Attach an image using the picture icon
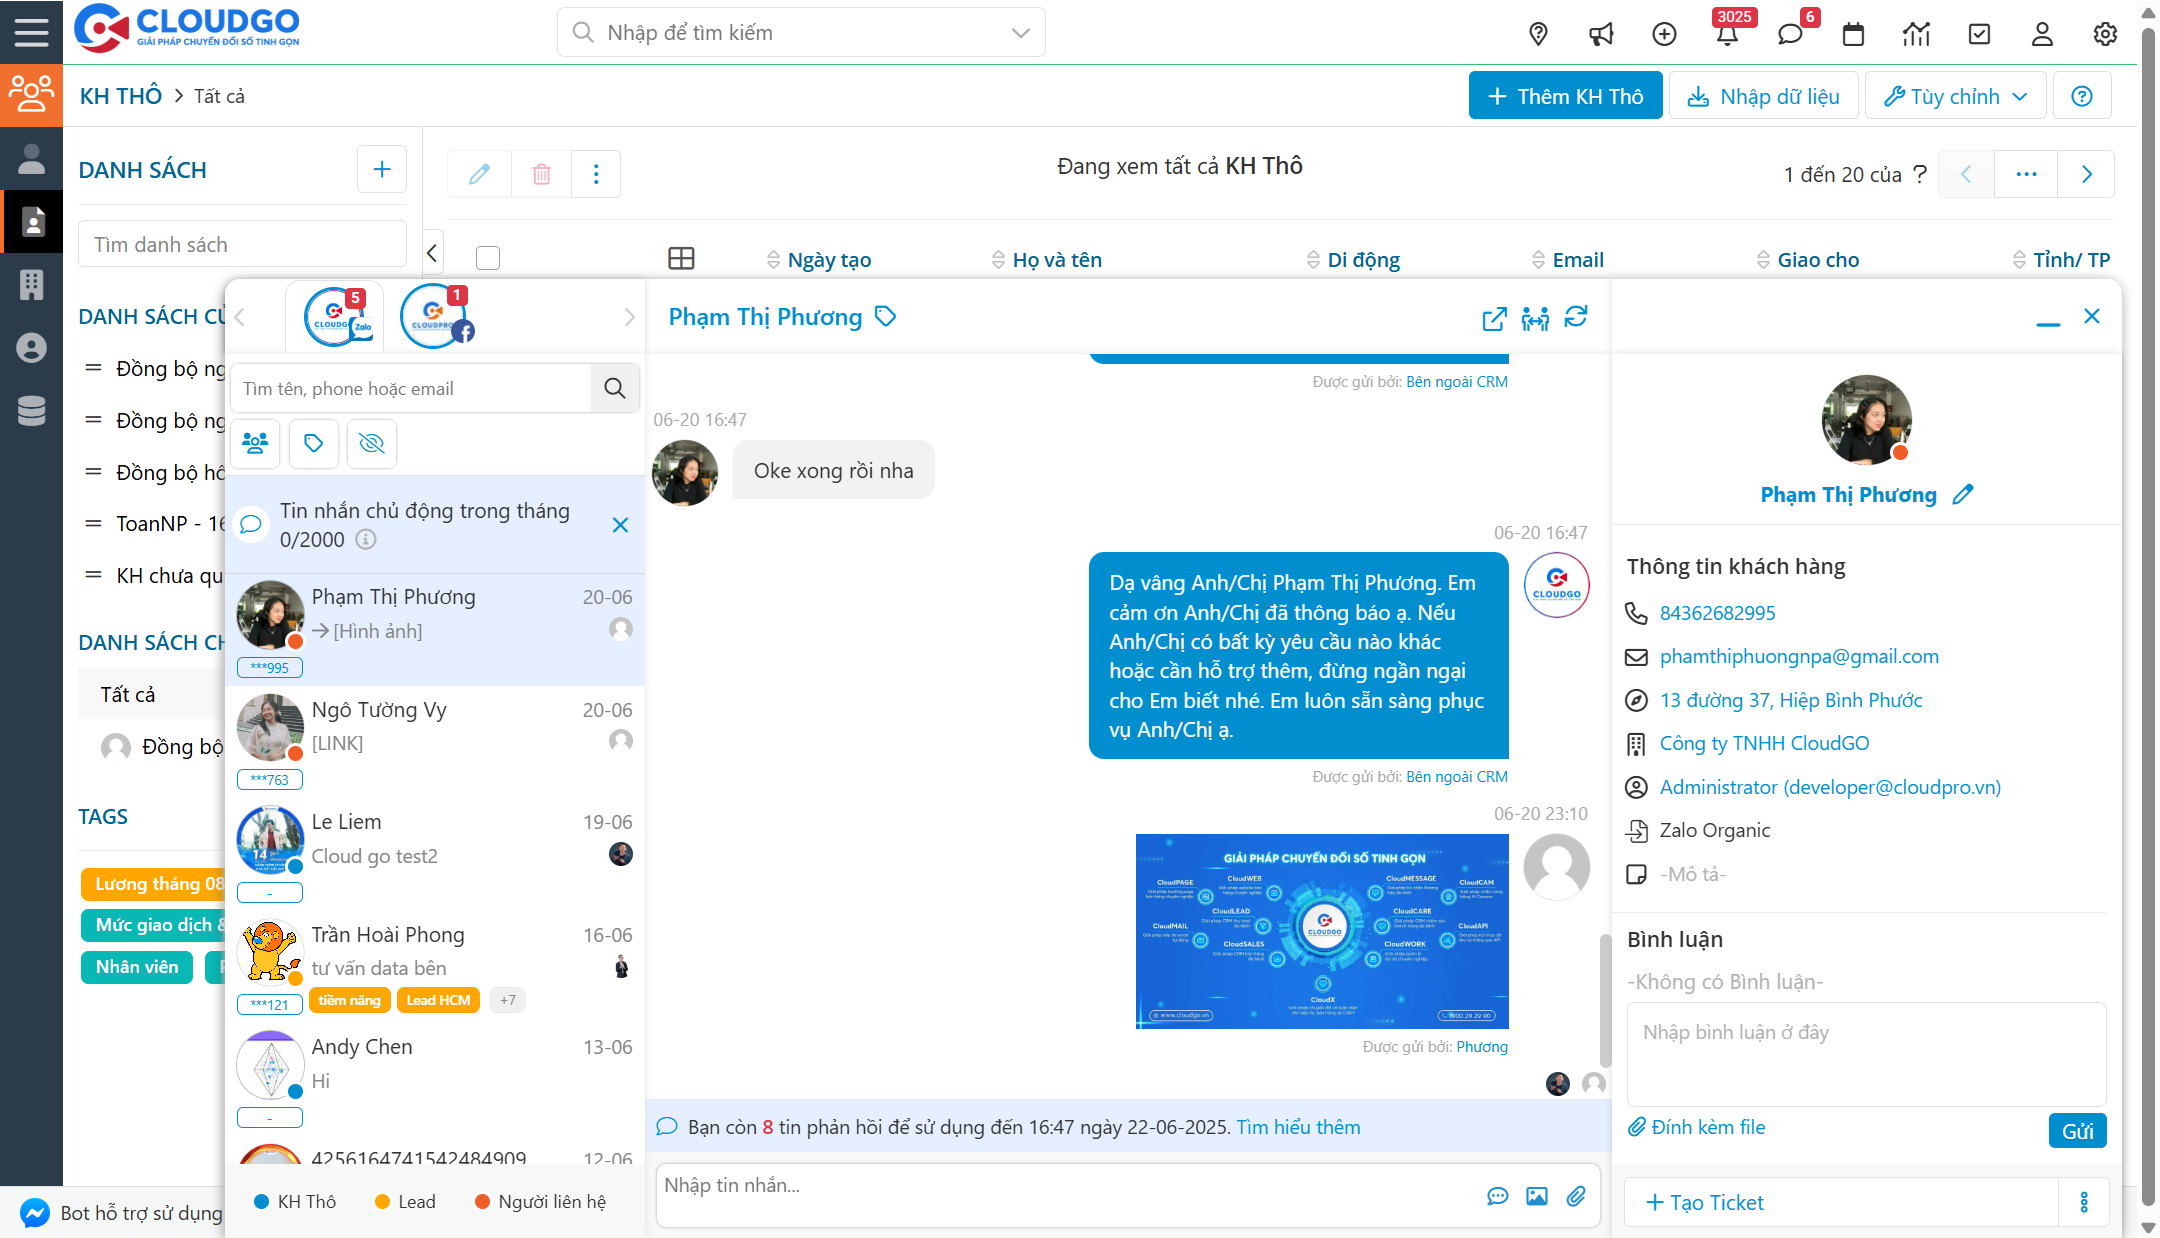The height and width of the screenshot is (1238, 2160). point(1537,1195)
